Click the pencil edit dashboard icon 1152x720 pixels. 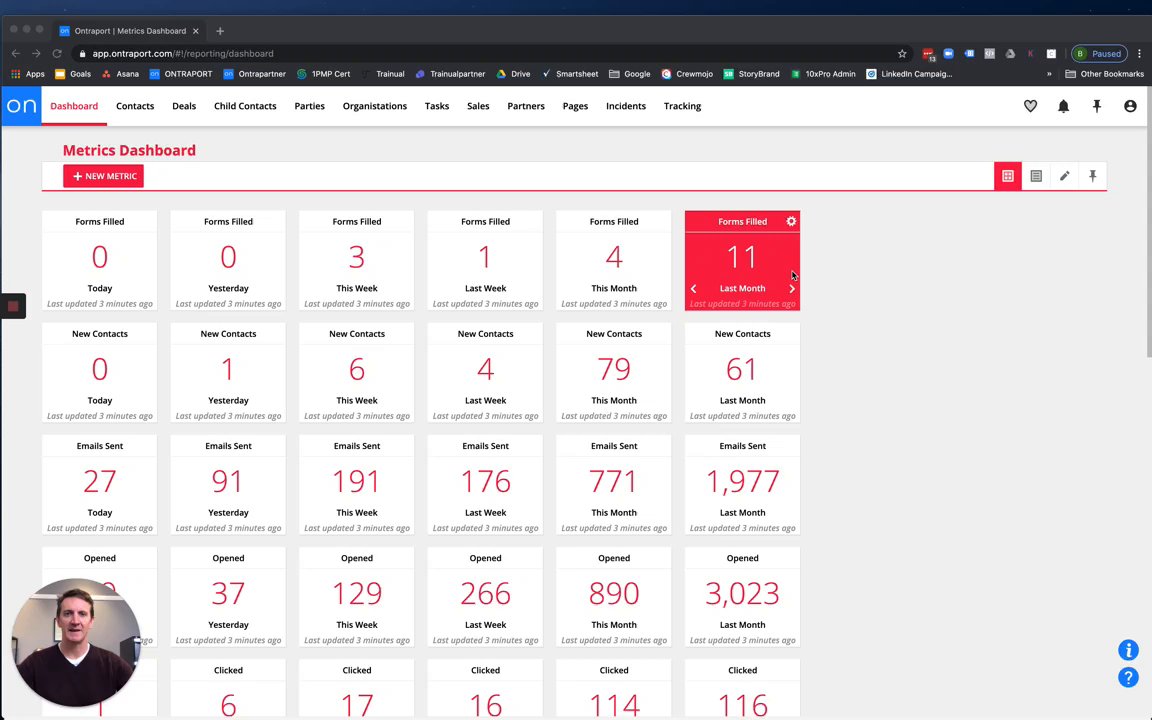1064,176
